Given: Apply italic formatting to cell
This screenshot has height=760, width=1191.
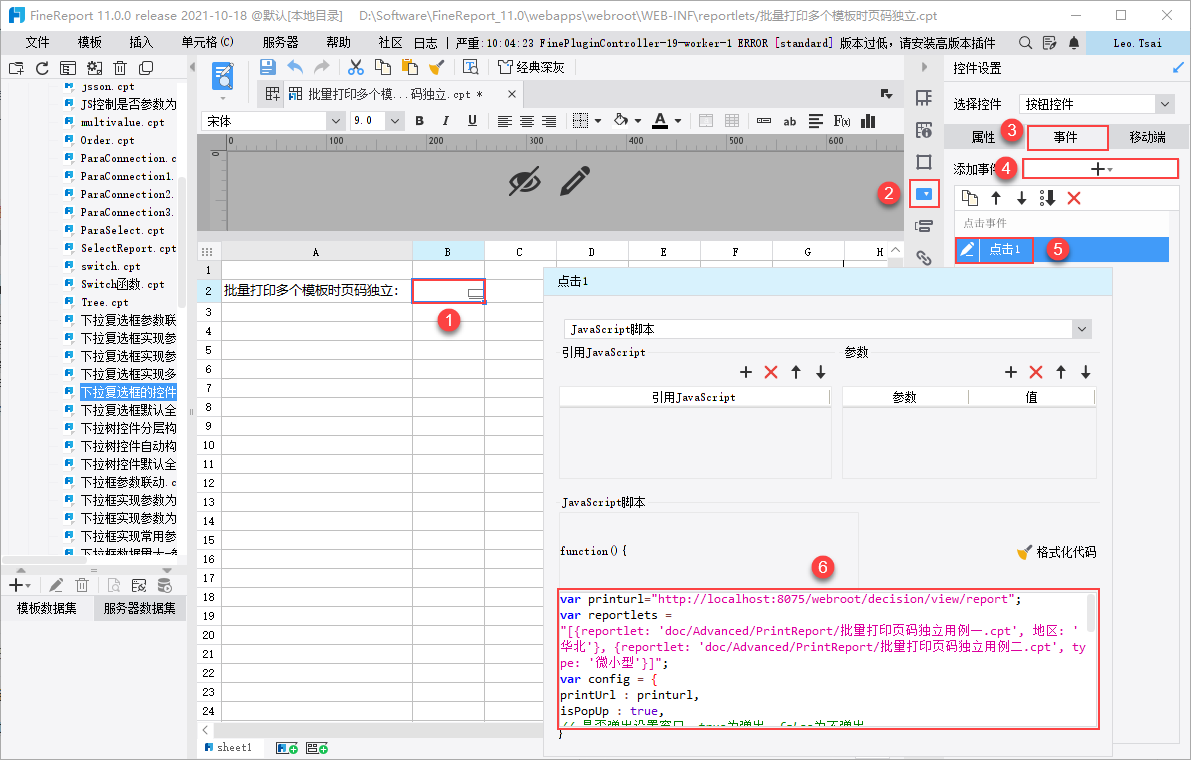Looking at the screenshot, I should click(445, 121).
